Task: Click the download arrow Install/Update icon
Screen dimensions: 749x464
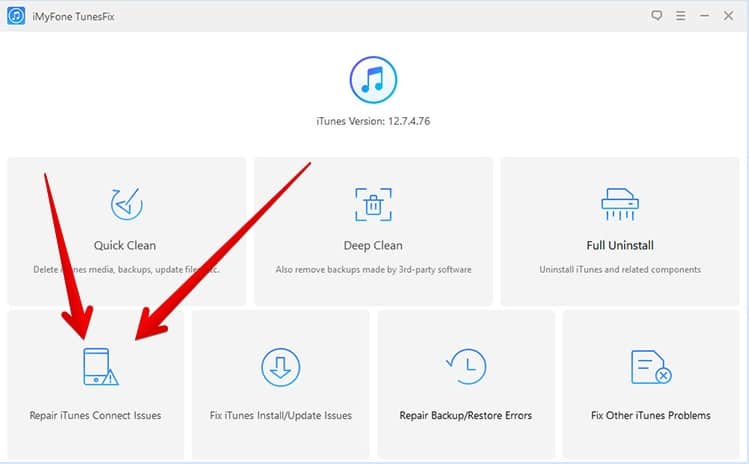Action: pos(280,367)
